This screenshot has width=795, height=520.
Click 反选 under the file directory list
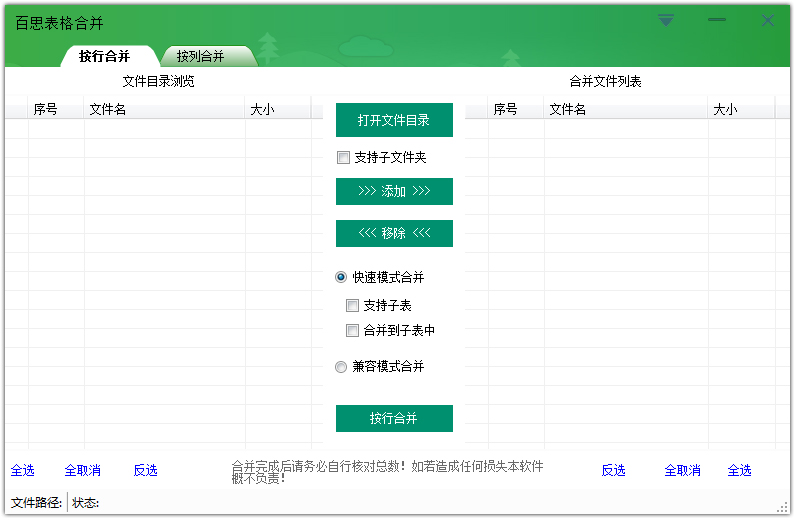pos(146,470)
